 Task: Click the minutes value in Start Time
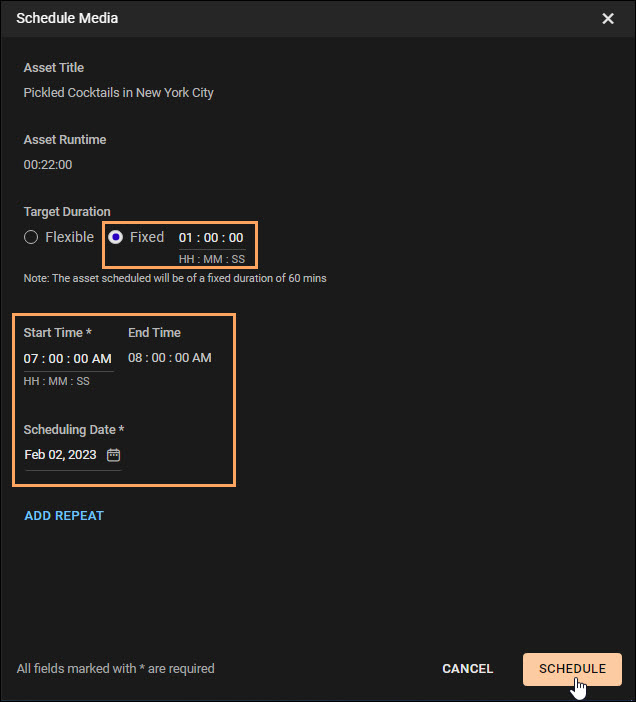[x=56, y=359]
